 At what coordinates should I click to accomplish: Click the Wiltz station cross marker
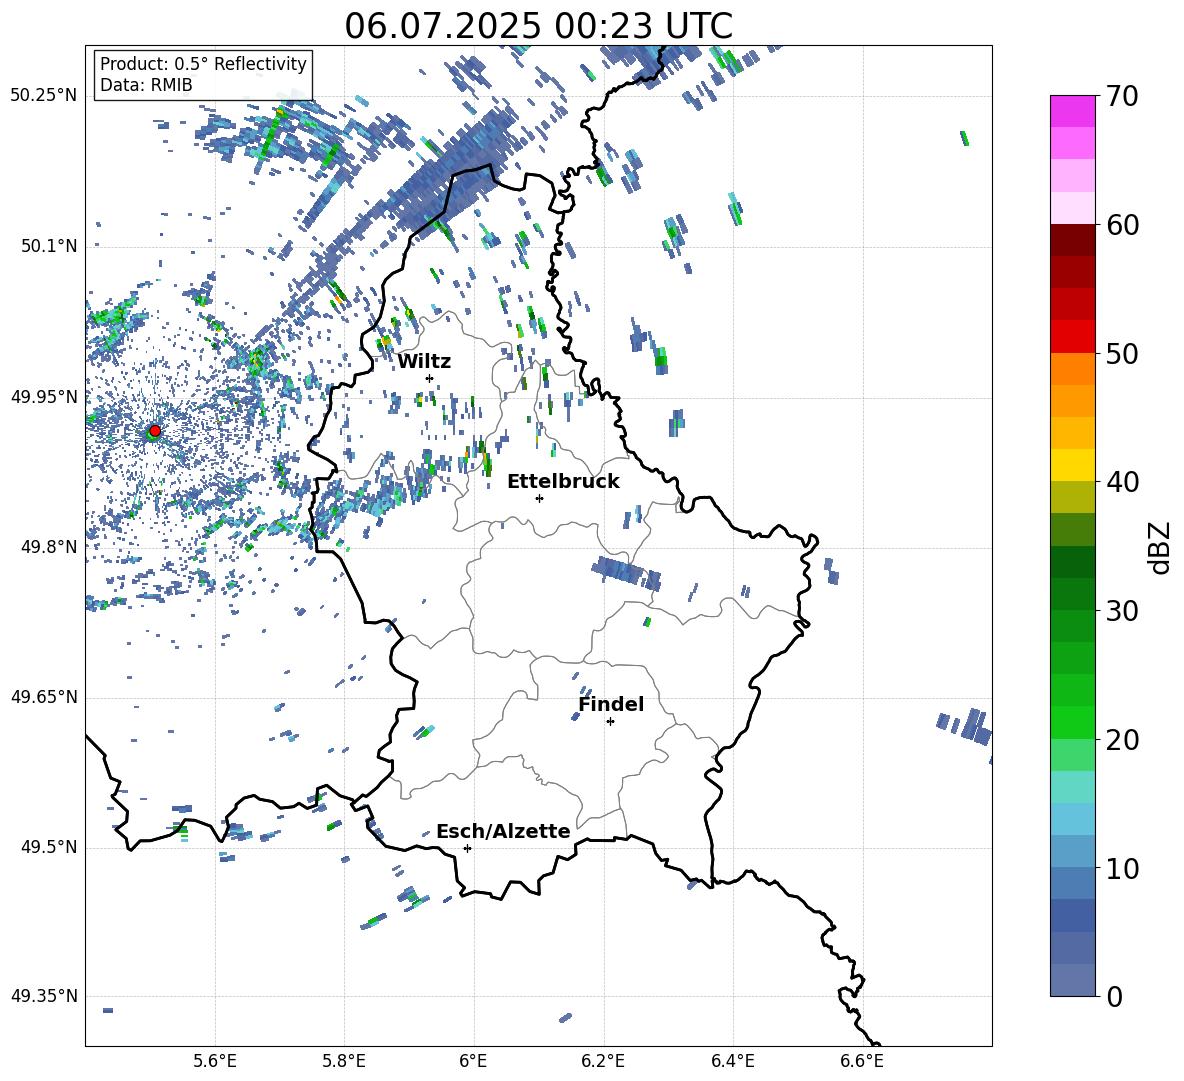(430, 378)
